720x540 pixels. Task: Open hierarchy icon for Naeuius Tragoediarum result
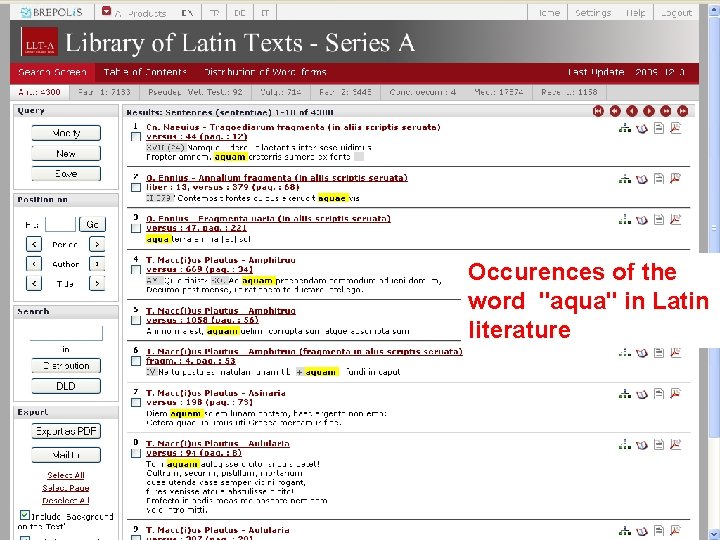pyautogui.click(x=625, y=128)
